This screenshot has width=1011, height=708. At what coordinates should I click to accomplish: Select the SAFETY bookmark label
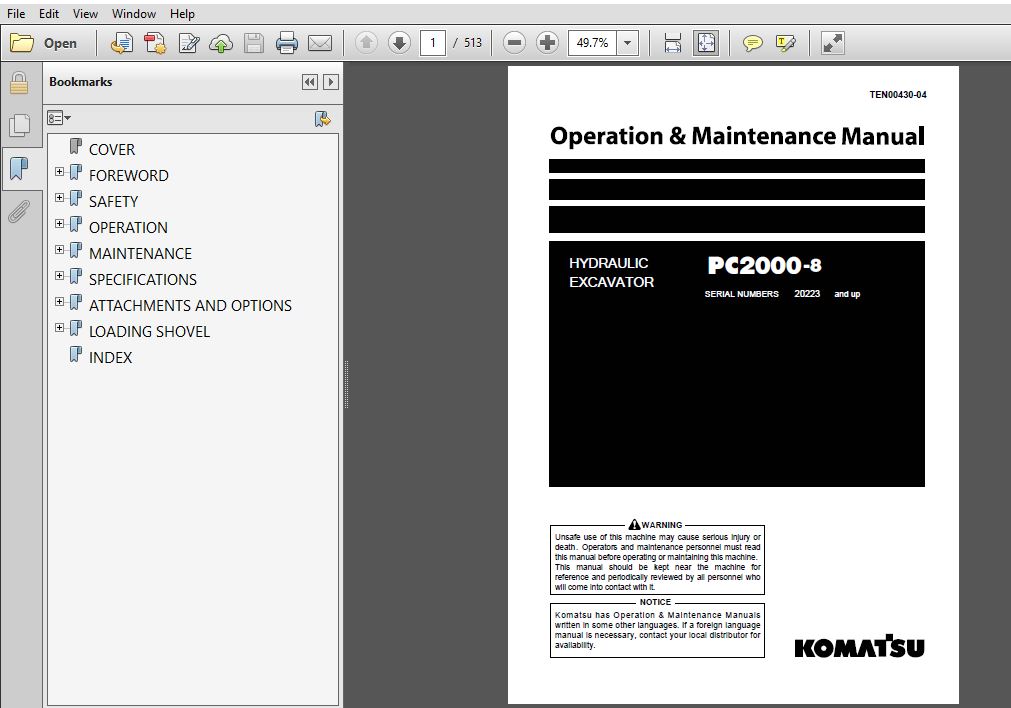pyautogui.click(x=113, y=202)
